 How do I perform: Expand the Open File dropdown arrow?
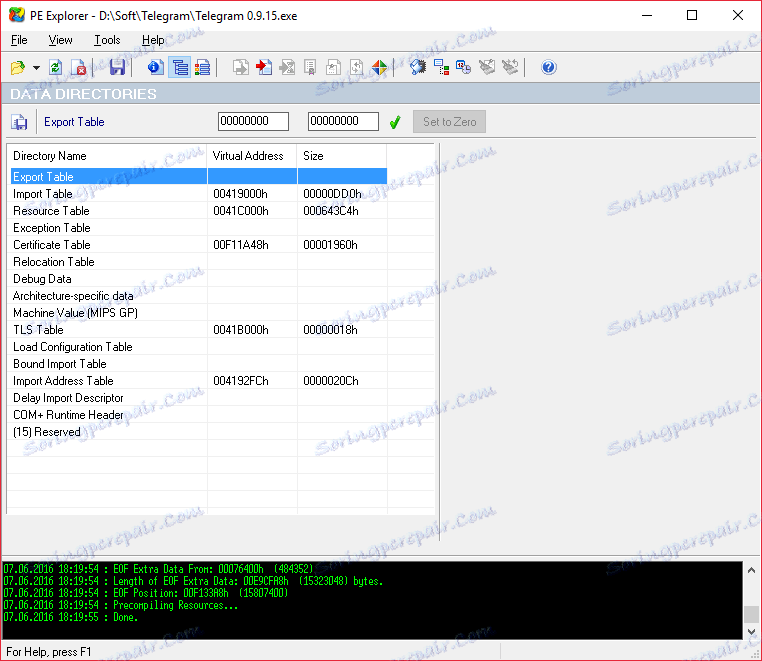(x=36, y=68)
